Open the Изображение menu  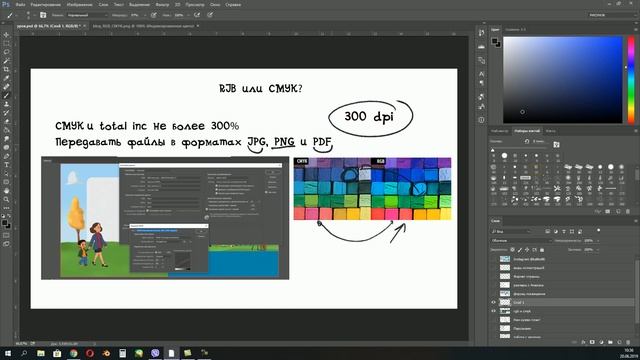[79, 4]
